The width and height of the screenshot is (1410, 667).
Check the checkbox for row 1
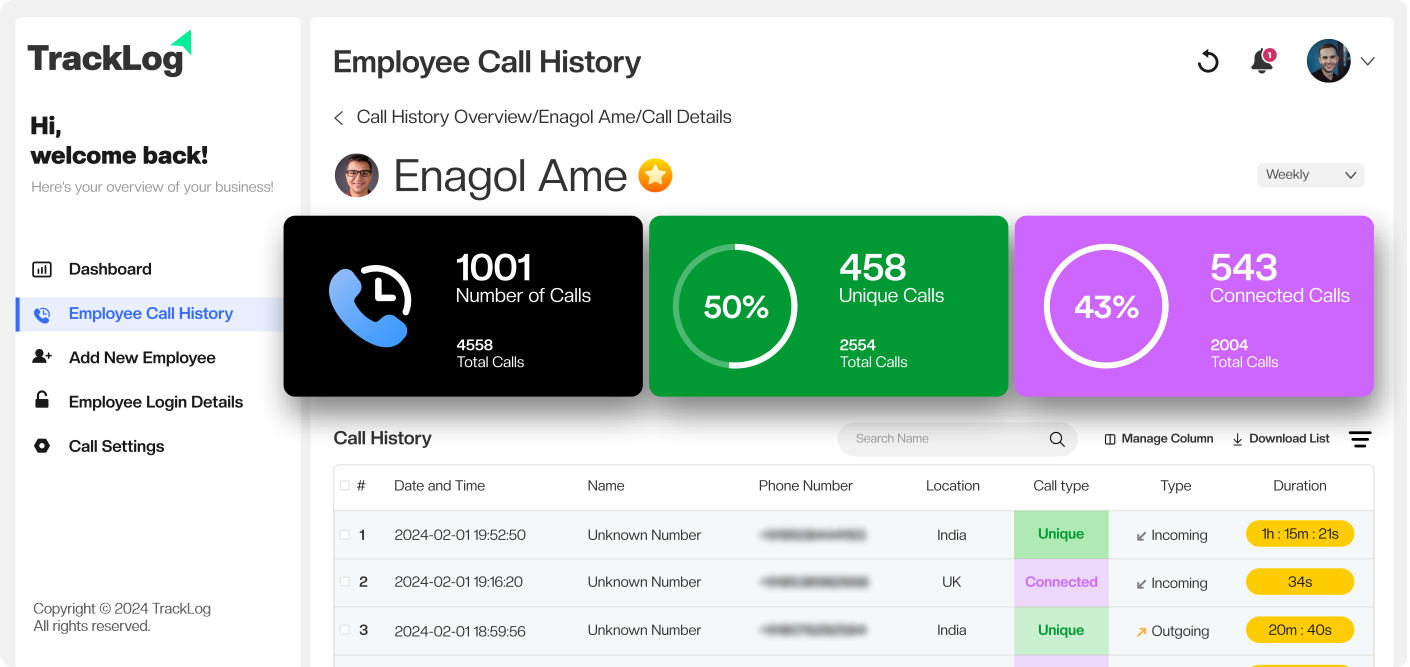pyautogui.click(x=345, y=535)
